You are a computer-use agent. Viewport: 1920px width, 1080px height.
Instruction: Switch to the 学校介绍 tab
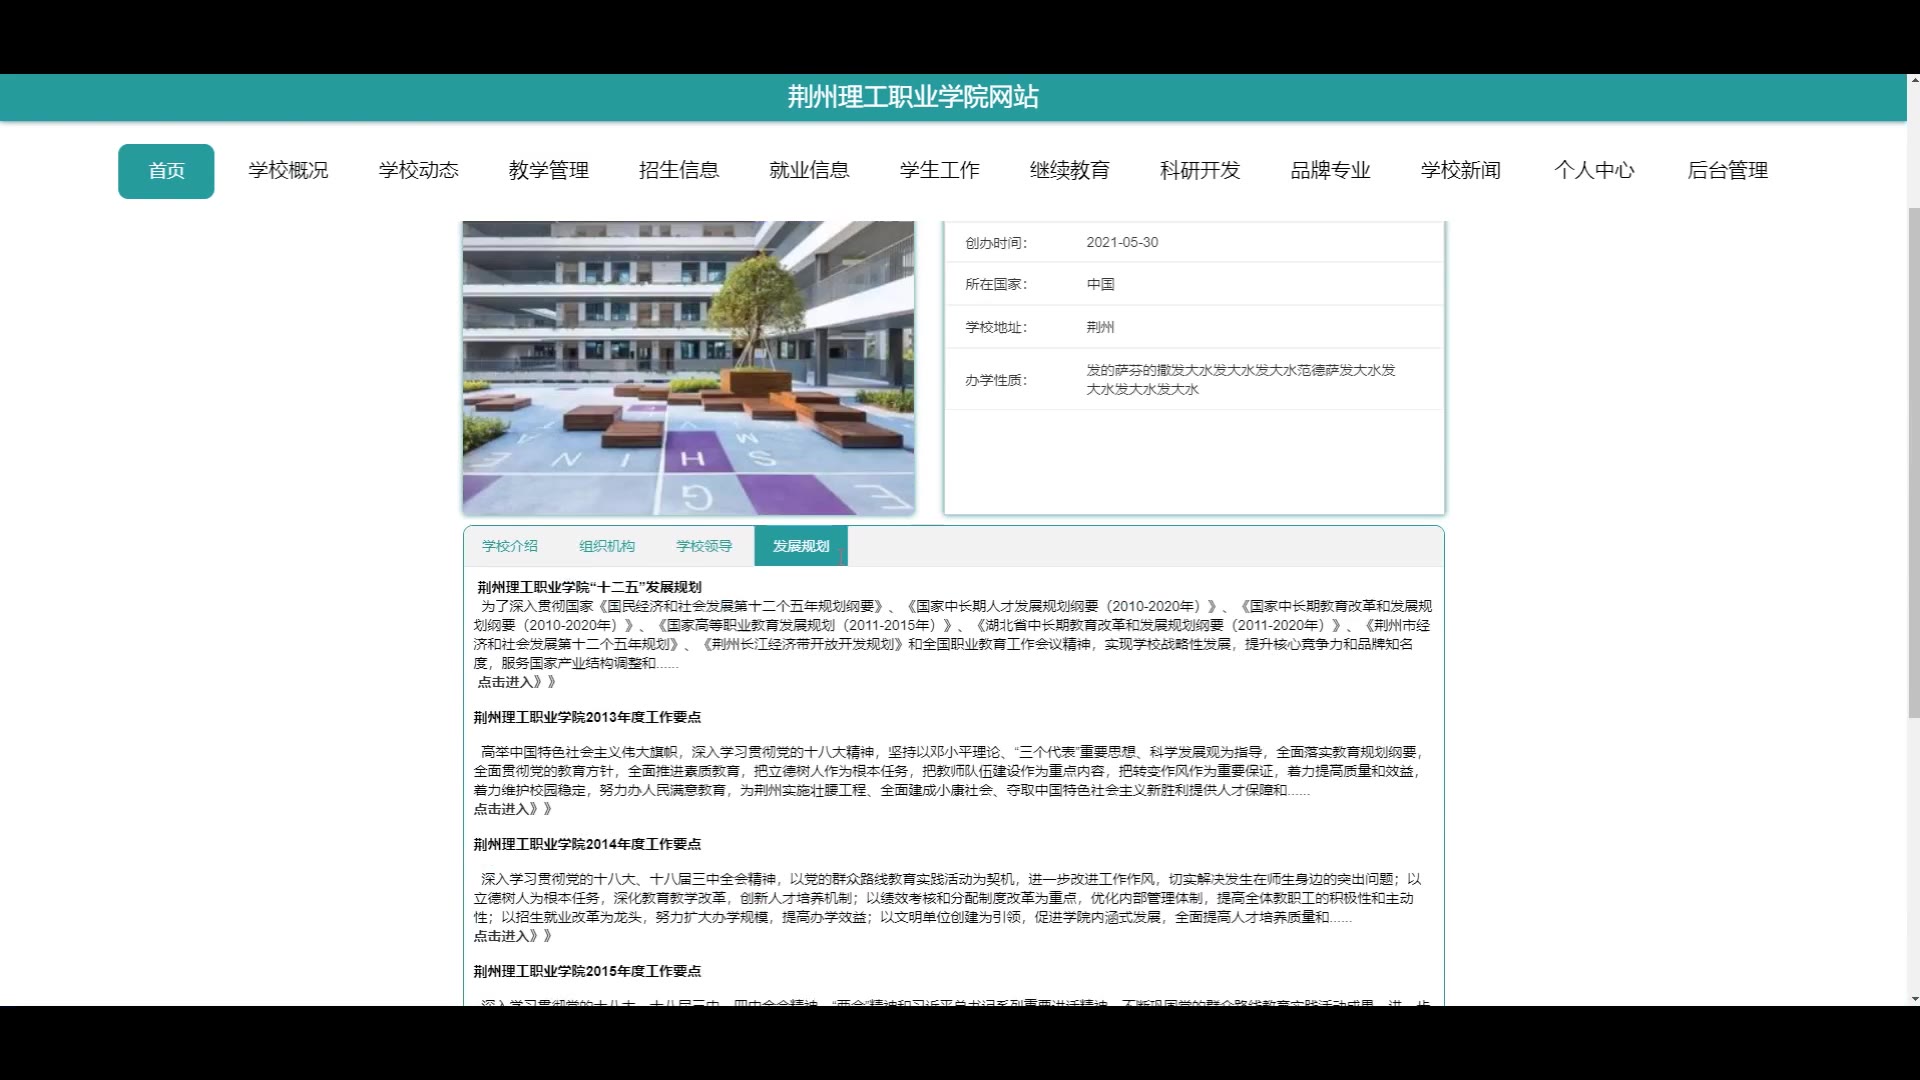click(x=510, y=546)
